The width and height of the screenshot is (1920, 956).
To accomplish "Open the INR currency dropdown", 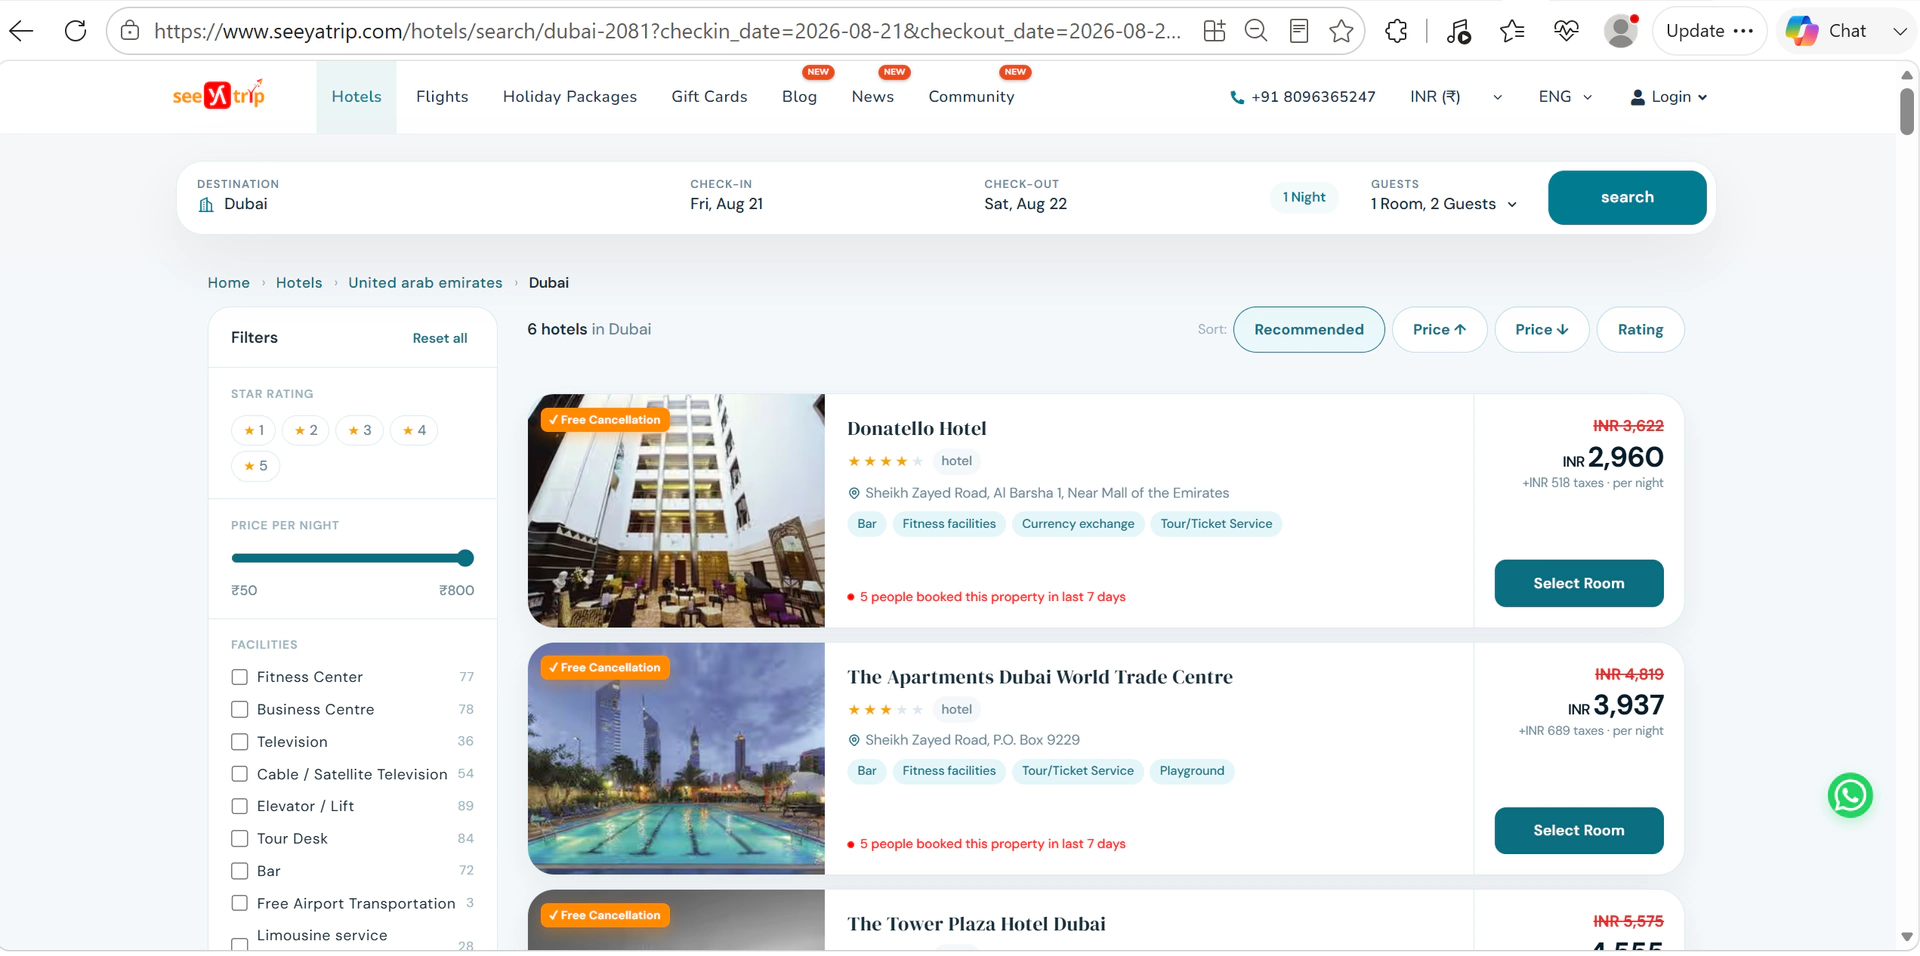I will coord(1456,97).
